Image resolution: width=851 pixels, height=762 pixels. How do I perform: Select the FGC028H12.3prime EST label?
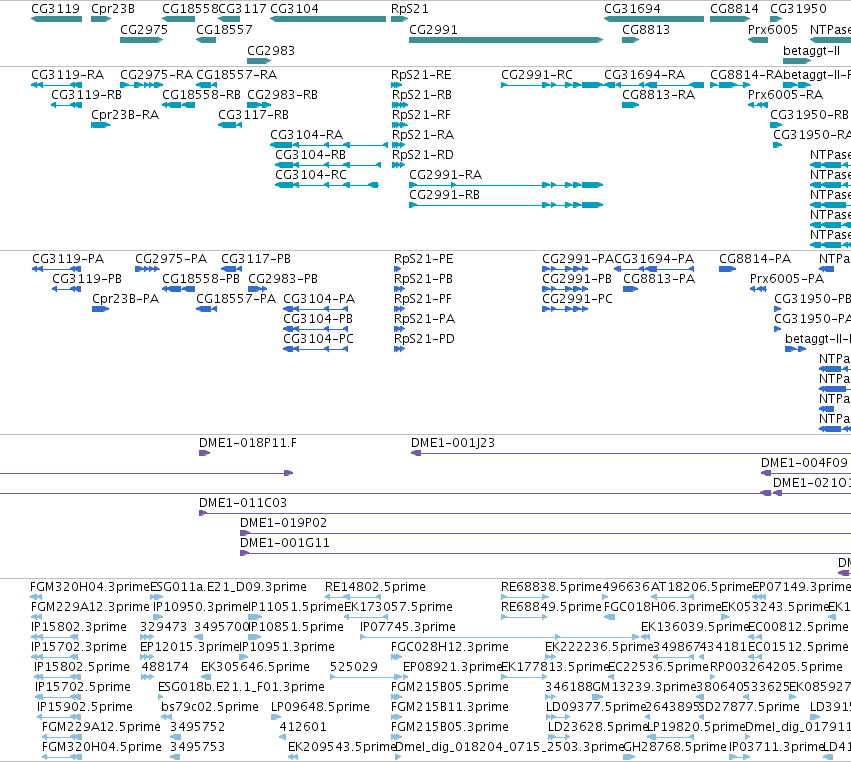click(x=449, y=647)
